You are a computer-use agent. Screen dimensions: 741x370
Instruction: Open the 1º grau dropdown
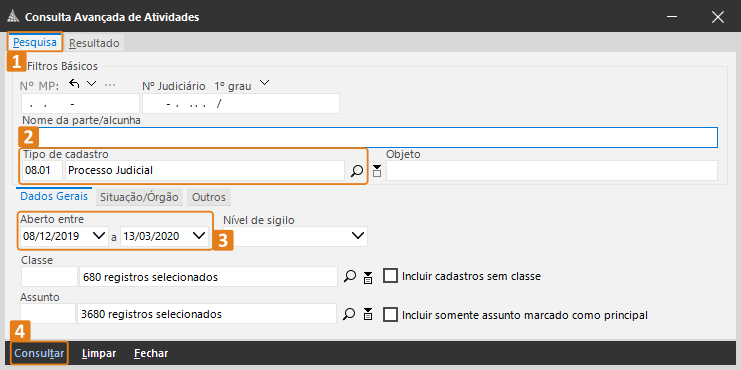[x=264, y=83]
